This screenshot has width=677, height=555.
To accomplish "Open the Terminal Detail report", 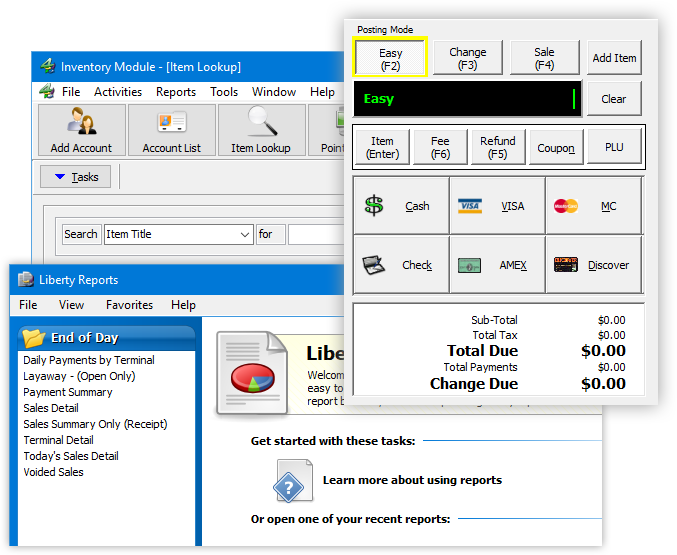I will tap(58, 440).
